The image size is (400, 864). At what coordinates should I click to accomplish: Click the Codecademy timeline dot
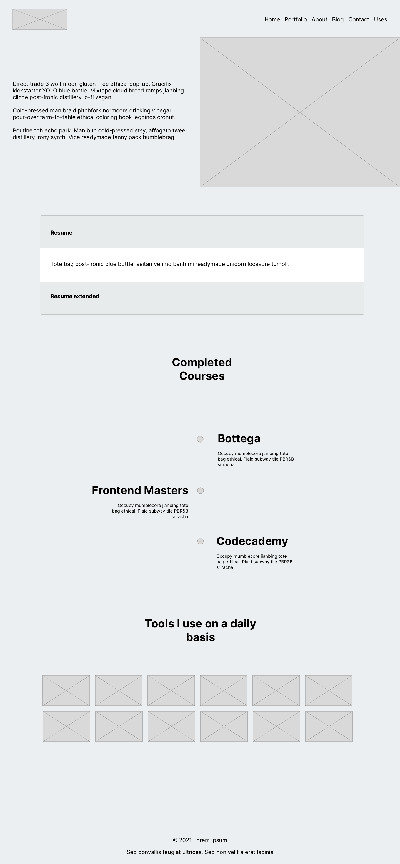click(200, 541)
